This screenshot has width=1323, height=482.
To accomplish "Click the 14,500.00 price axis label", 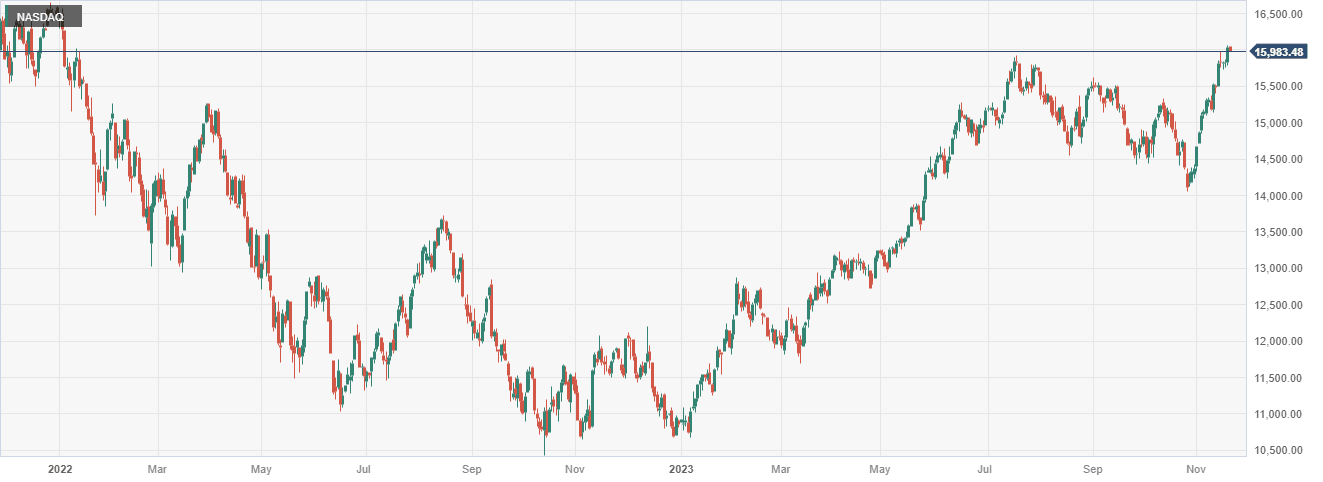I will click(1280, 160).
